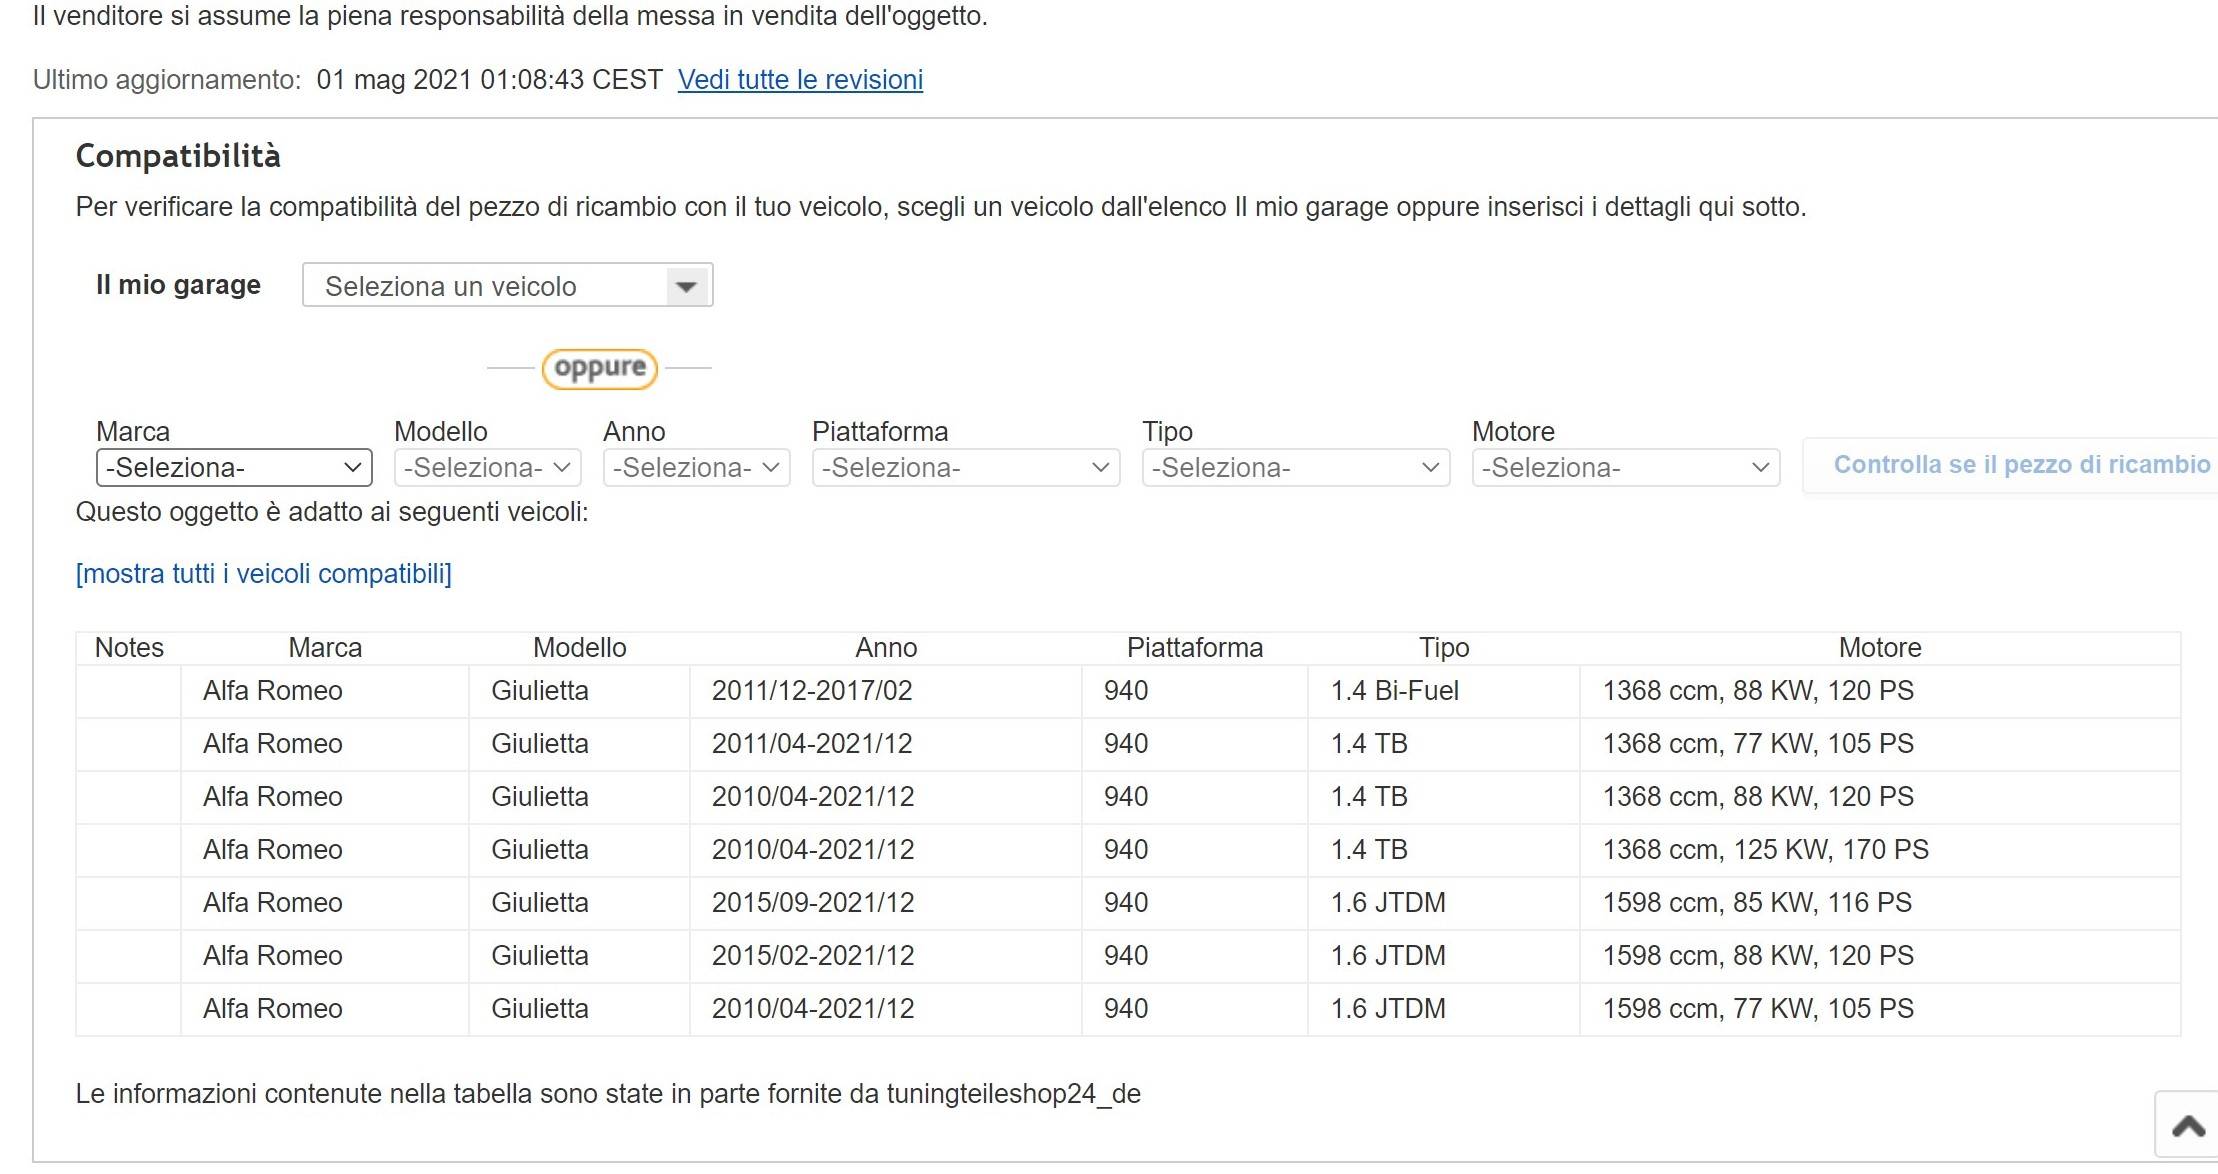
Task: Click the Anno table column header
Action: [886, 648]
